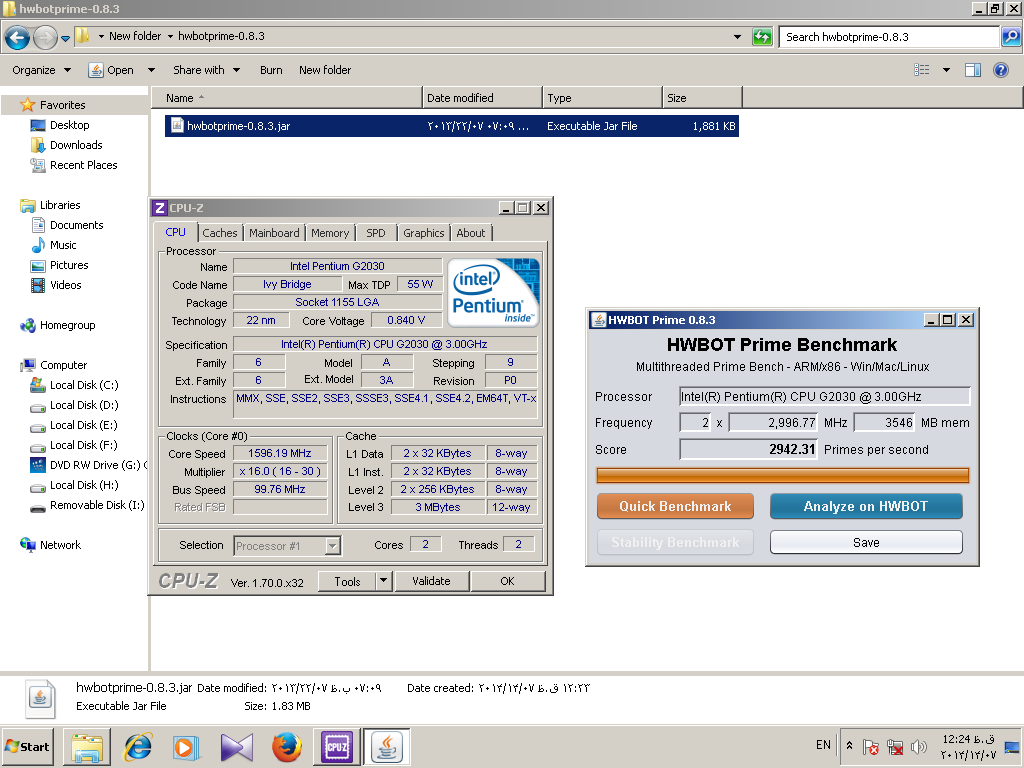The image size is (1024, 768).
Task: Expand the CPU-Z Tools dropdown arrow
Action: pyautogui.click(x=383, y=581)
